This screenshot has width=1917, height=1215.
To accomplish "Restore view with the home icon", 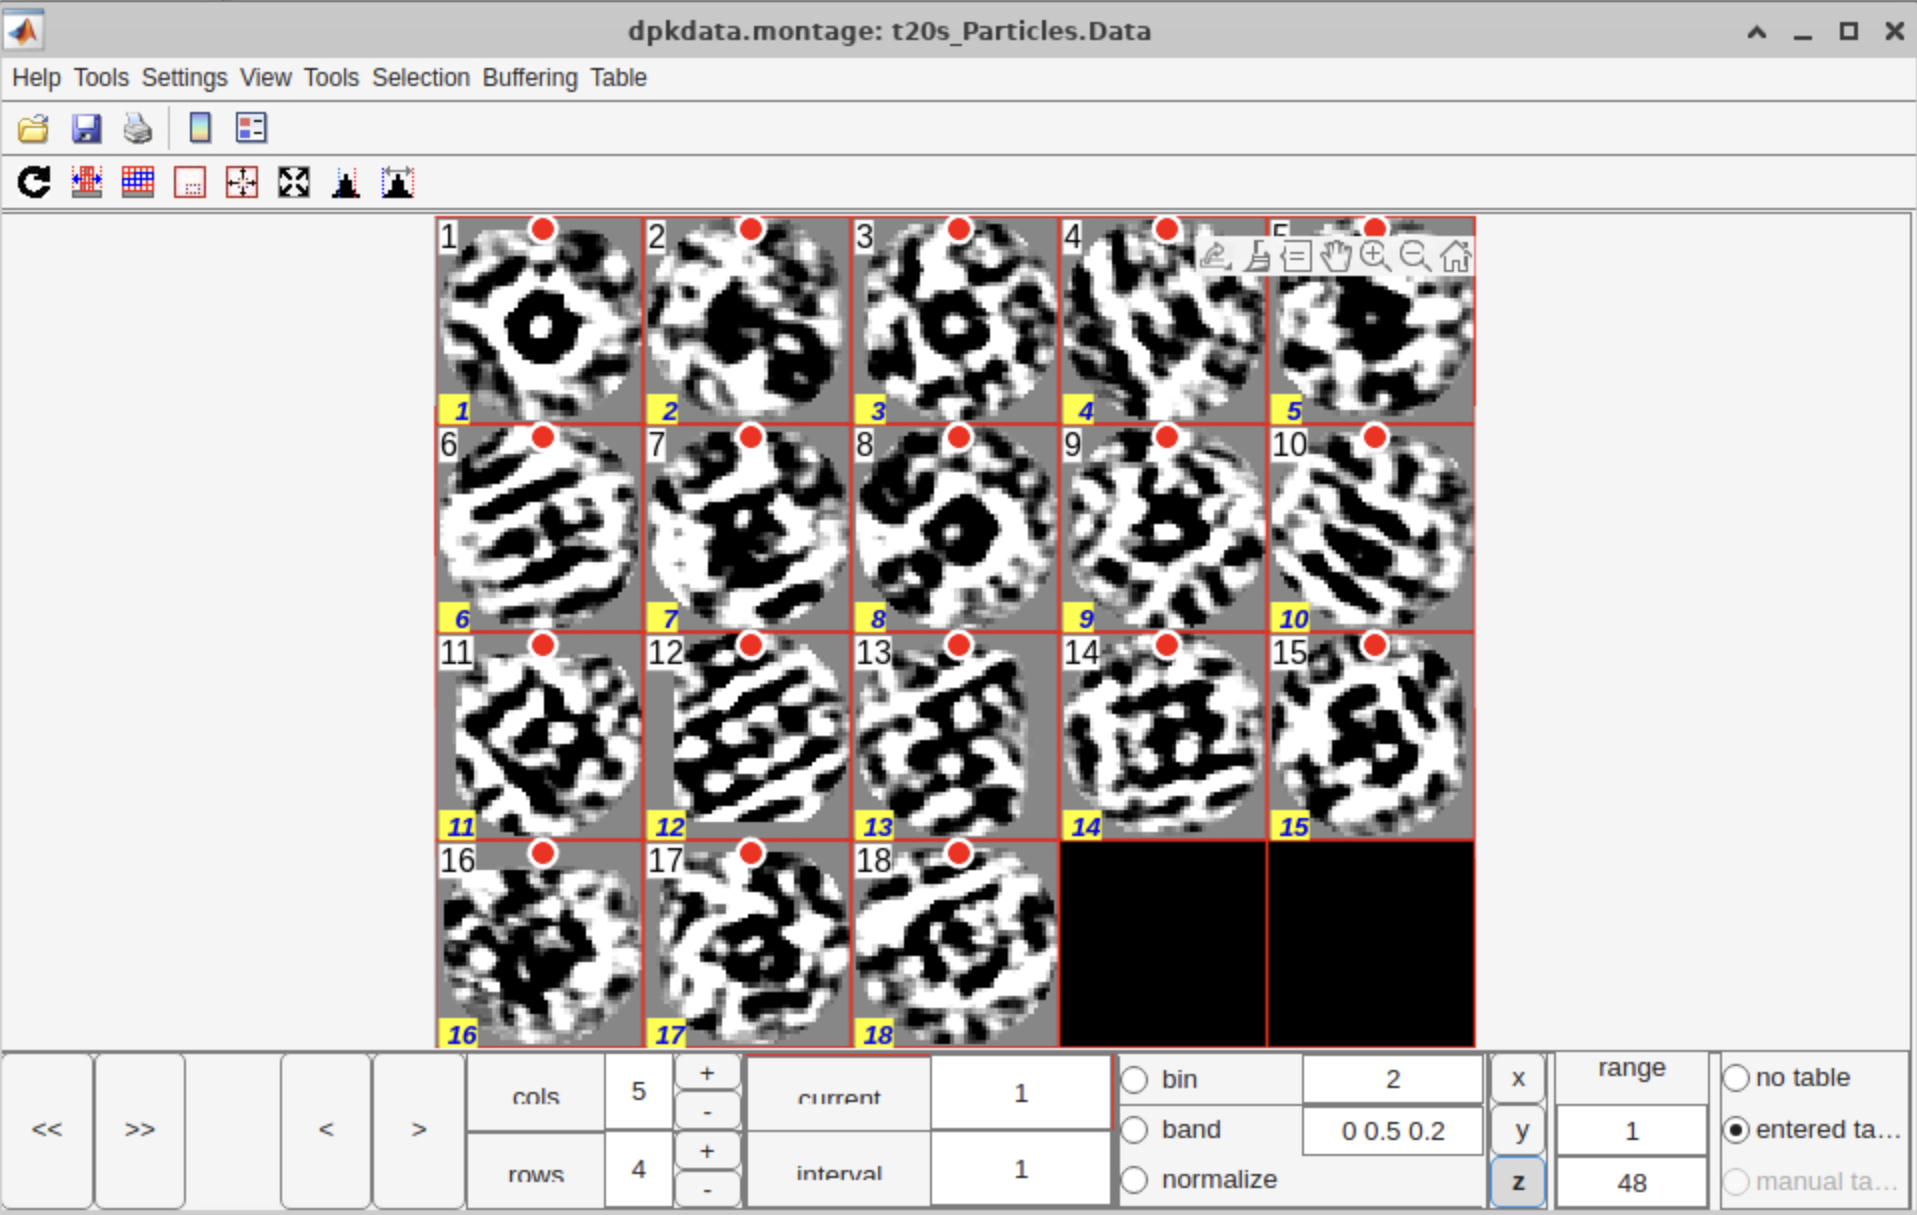I will point(1455,256).
